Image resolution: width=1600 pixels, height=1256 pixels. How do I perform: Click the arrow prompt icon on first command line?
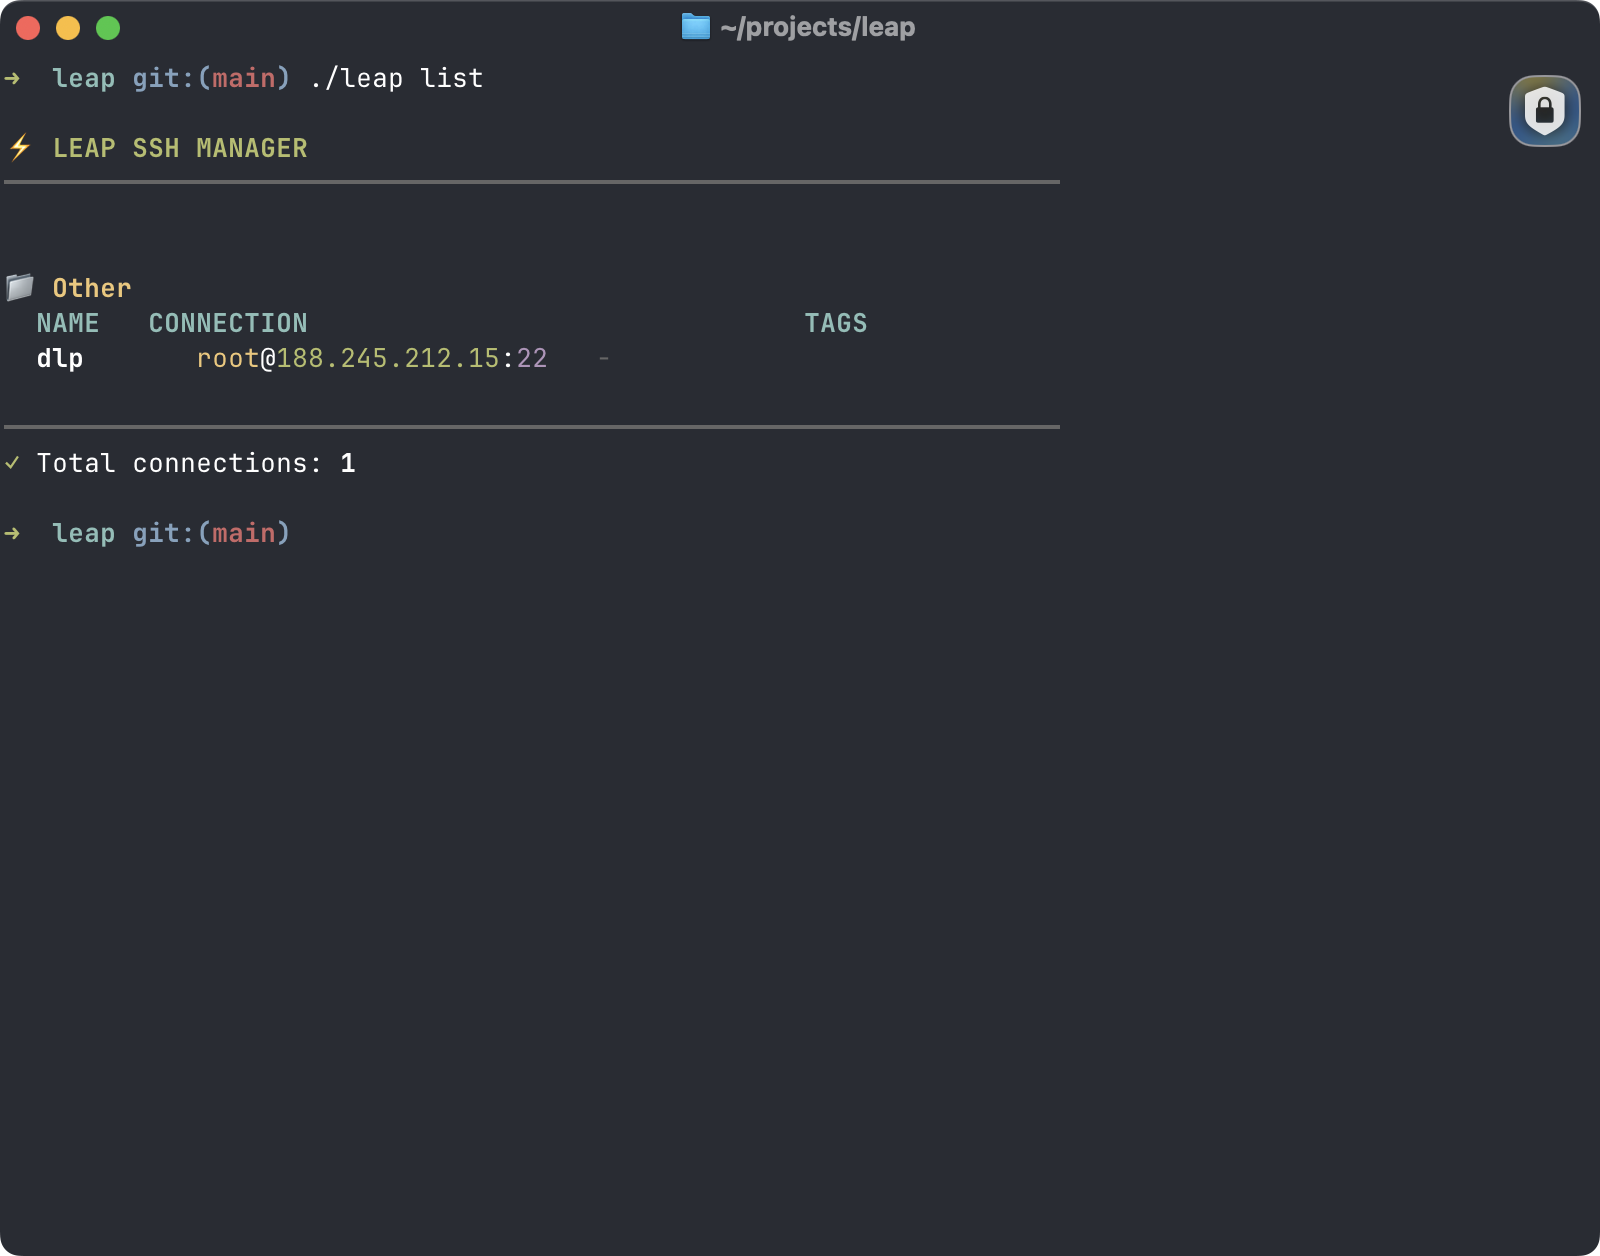(13, 78)
